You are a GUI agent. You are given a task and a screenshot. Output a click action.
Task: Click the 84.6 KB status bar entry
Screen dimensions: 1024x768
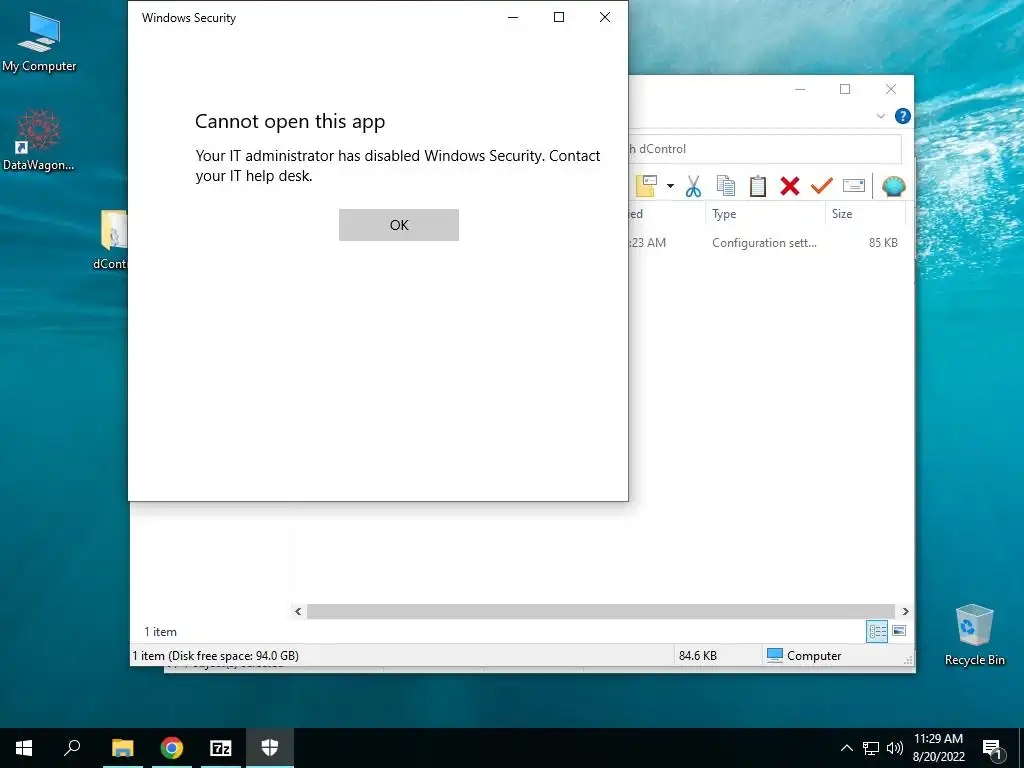697,656
